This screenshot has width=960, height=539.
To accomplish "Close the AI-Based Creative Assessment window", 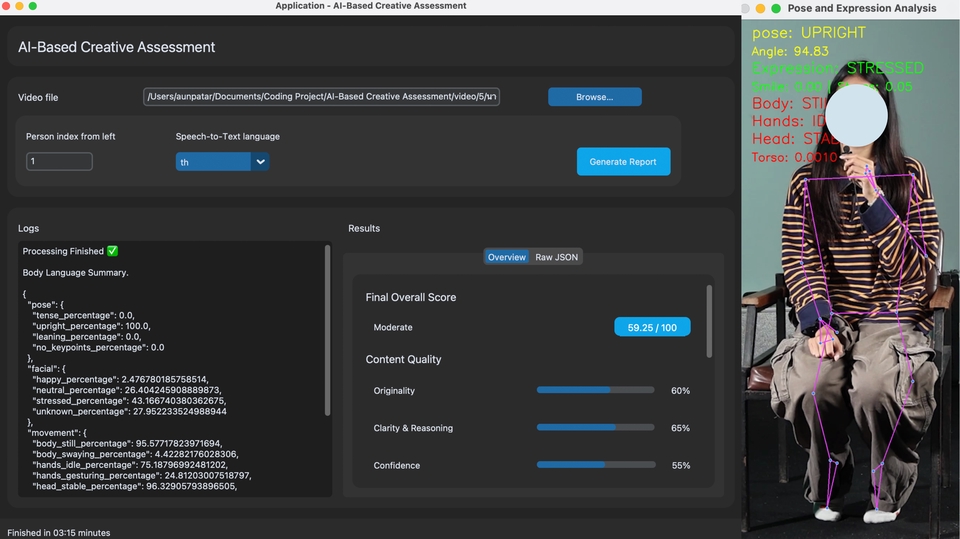I will pyautogui.click(x=6, y=6).
